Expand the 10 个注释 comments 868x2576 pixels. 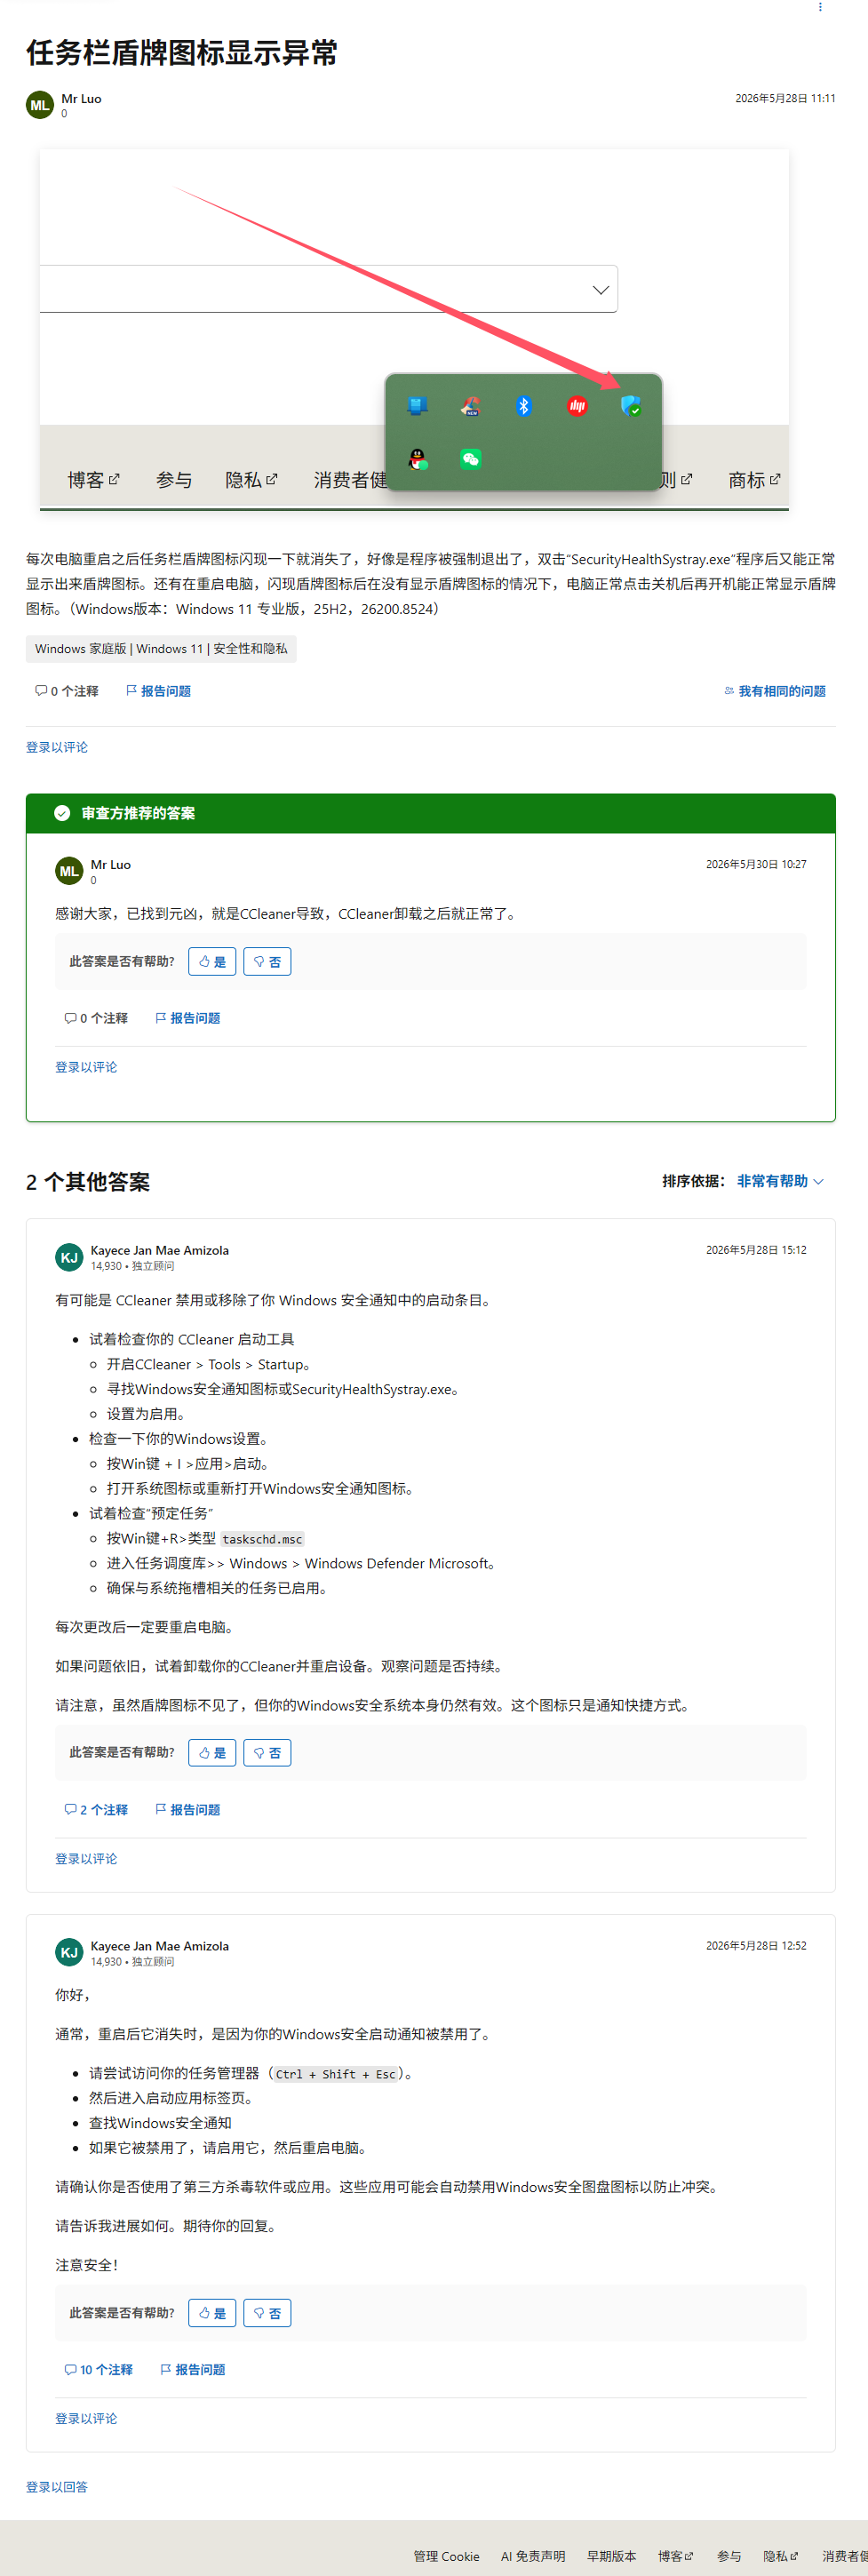point(98,2370)
